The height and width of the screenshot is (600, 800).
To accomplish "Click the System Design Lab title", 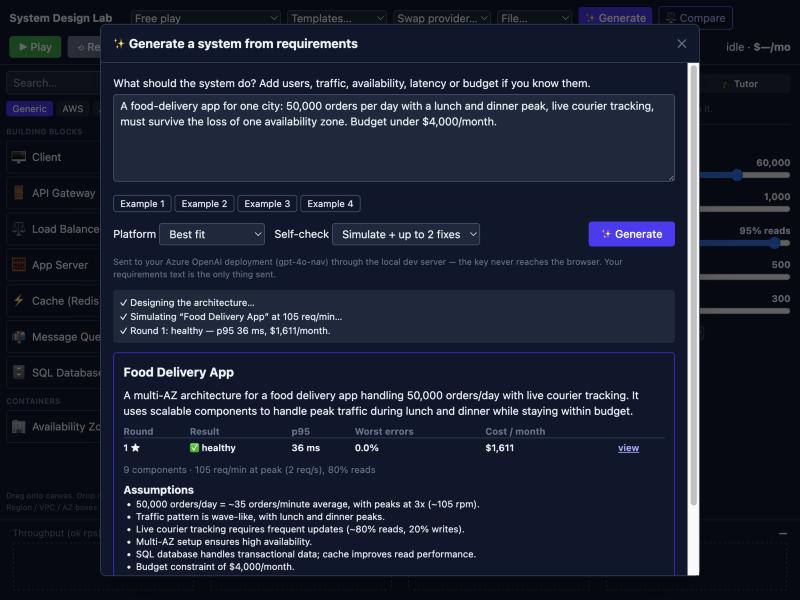I will pos(61,18).
